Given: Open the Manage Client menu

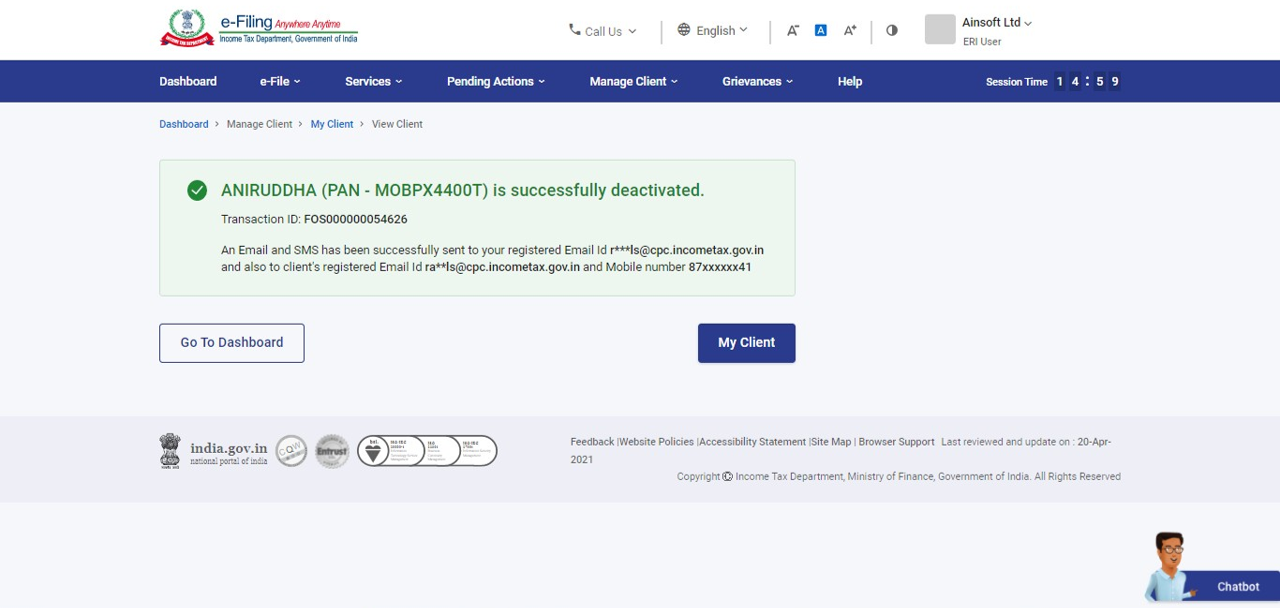Looking at the screenshot, I should tap(633, 82).
